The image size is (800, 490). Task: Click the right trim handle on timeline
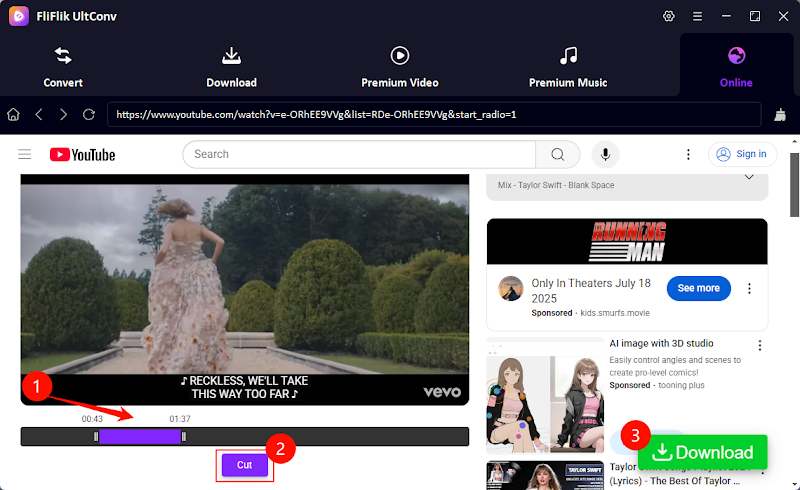pos(184,436)
